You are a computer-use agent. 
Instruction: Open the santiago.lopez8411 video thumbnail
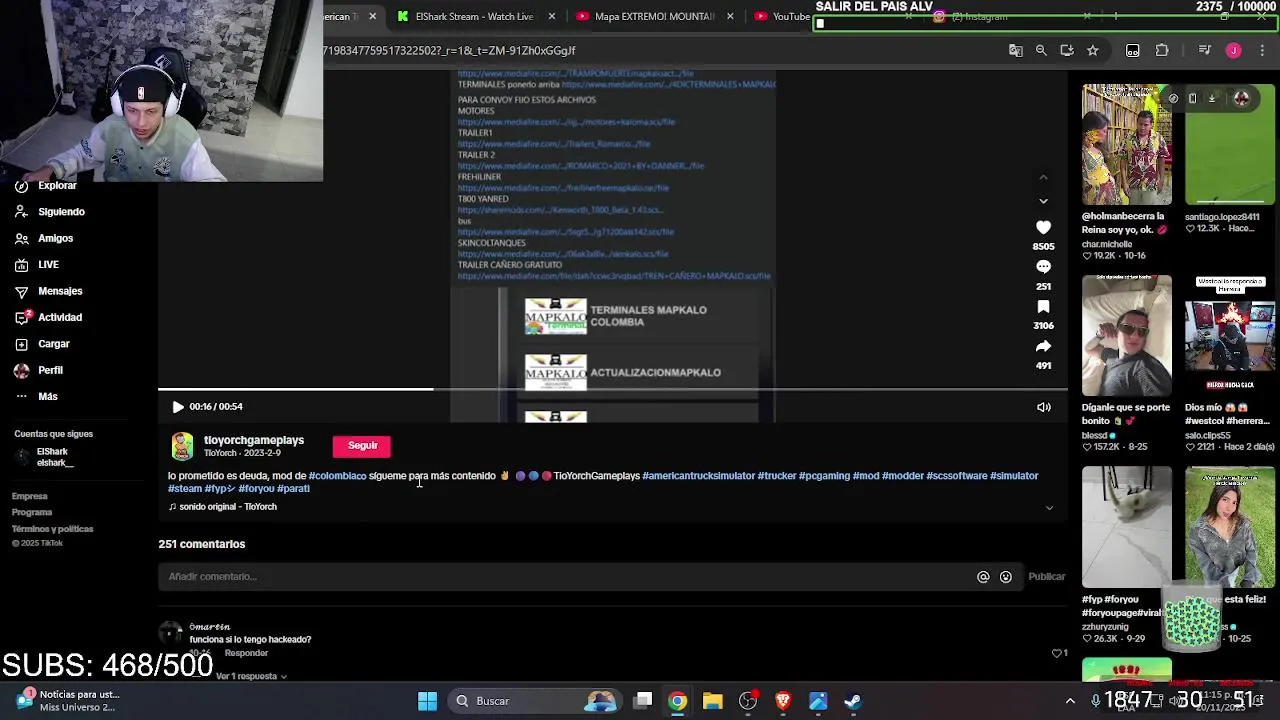[1230, 145]
